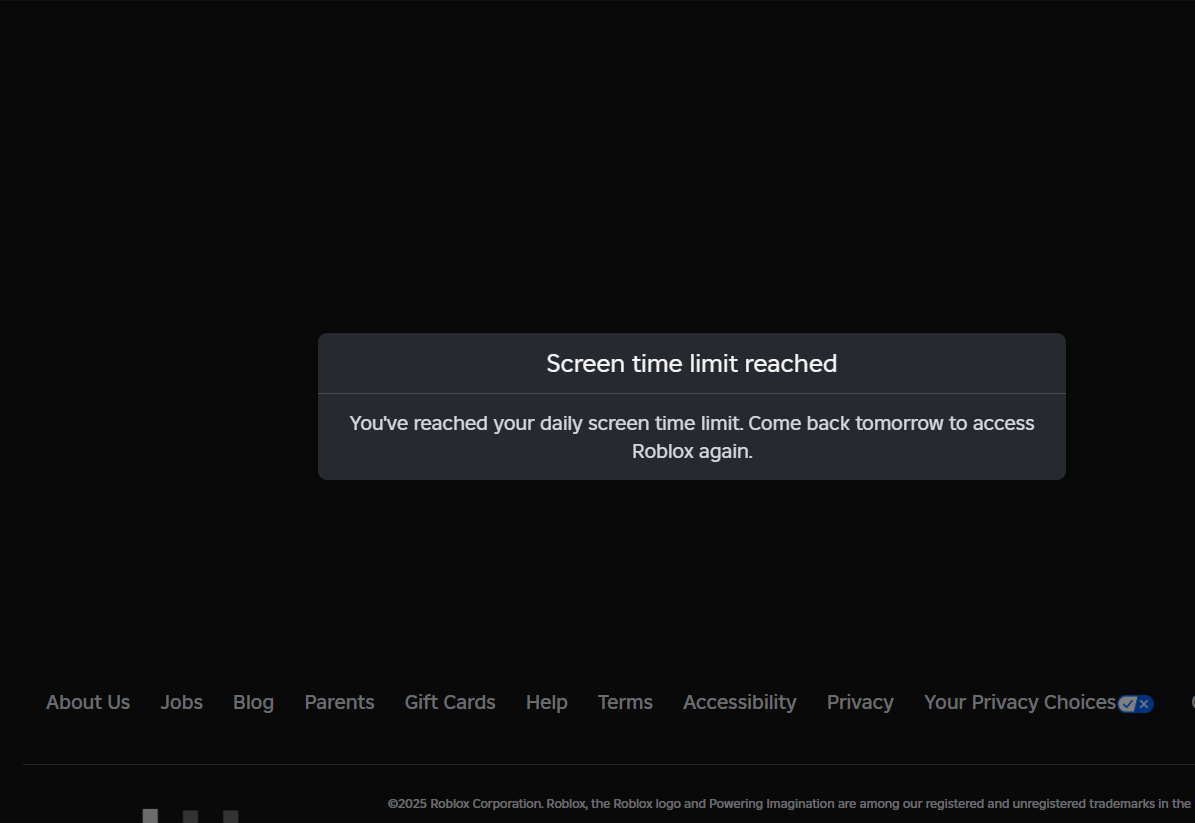Click the Your Privacy Choices opt-out icon

pyautogui.click(x=1135, y=703)
